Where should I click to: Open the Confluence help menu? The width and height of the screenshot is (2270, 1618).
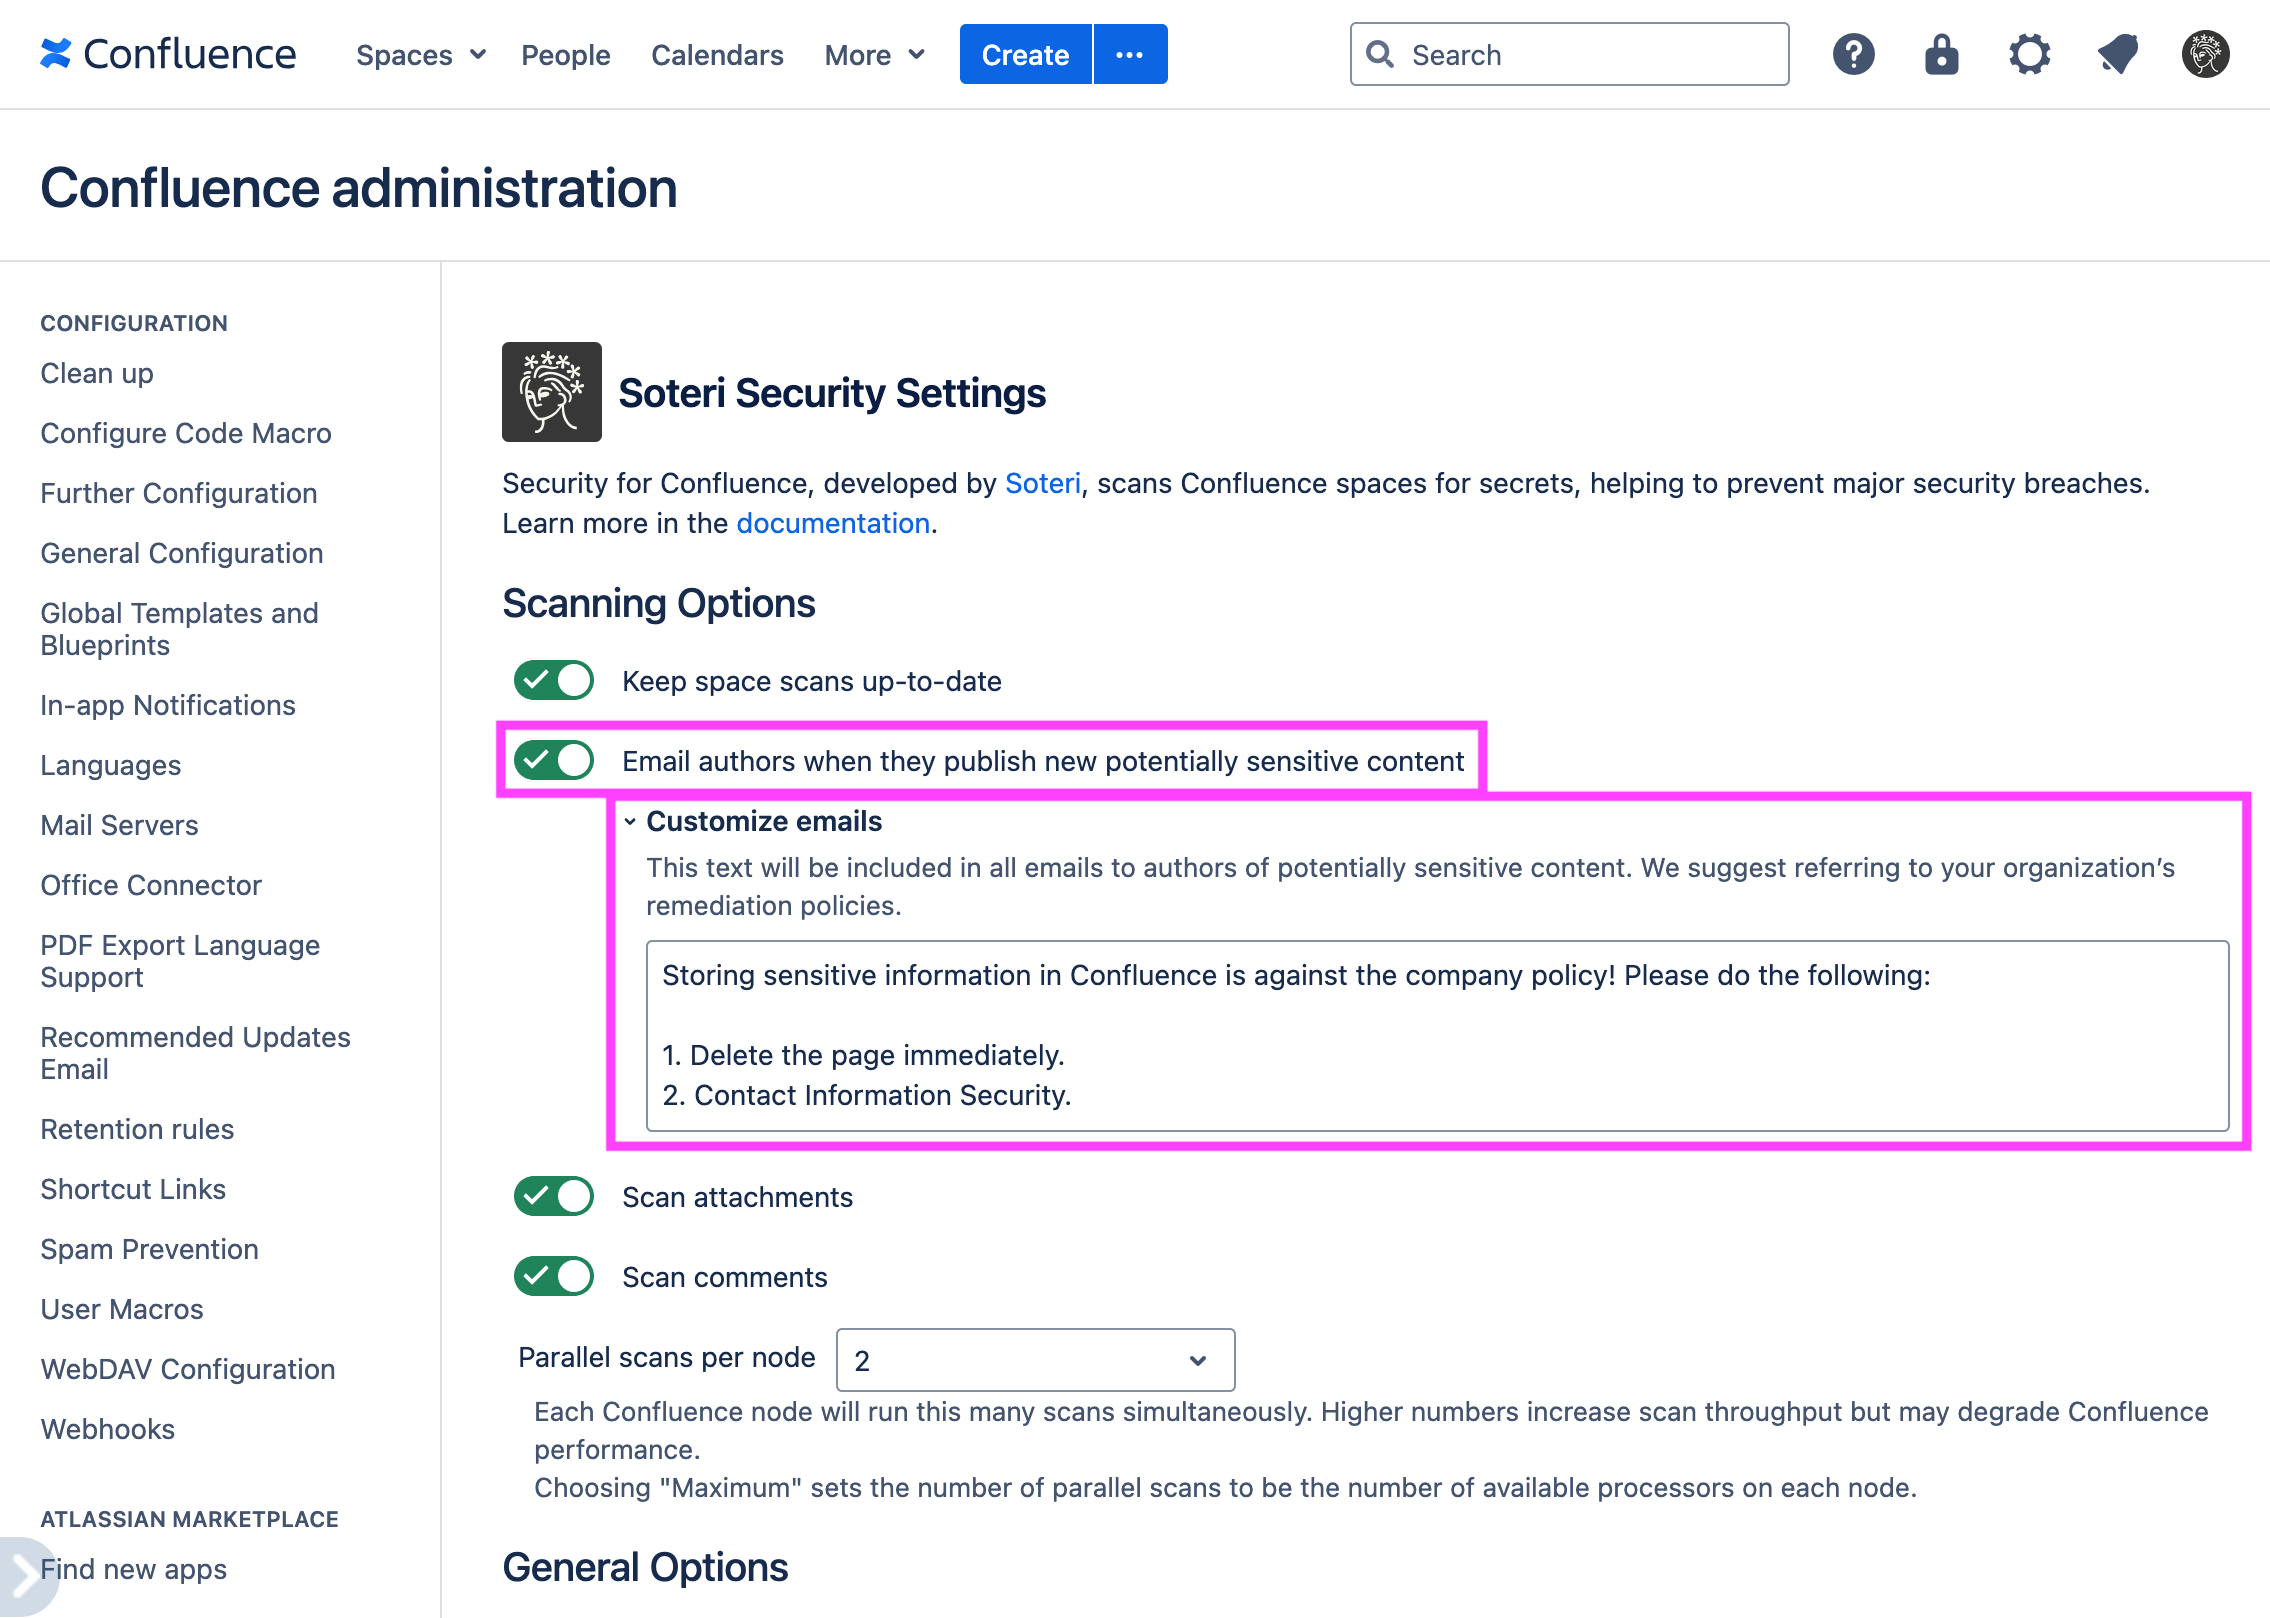click(1853, 54)
